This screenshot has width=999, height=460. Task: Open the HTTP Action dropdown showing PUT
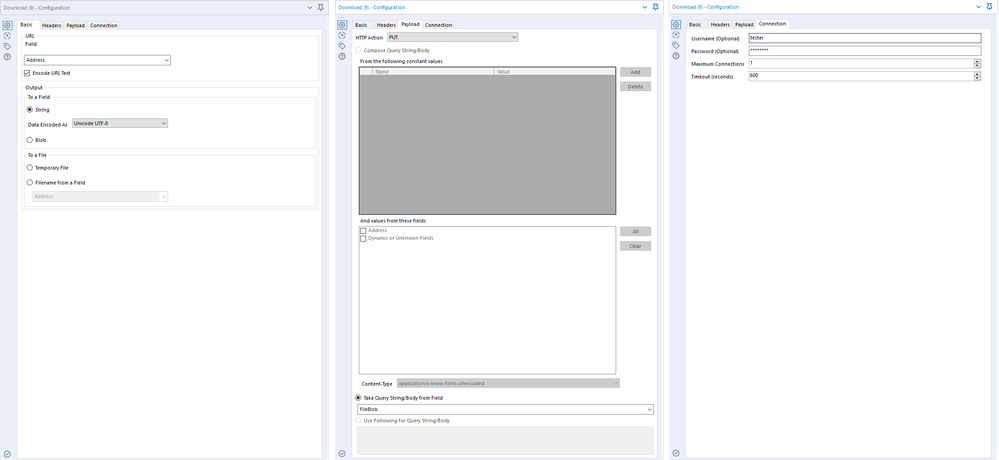[452, 37]
